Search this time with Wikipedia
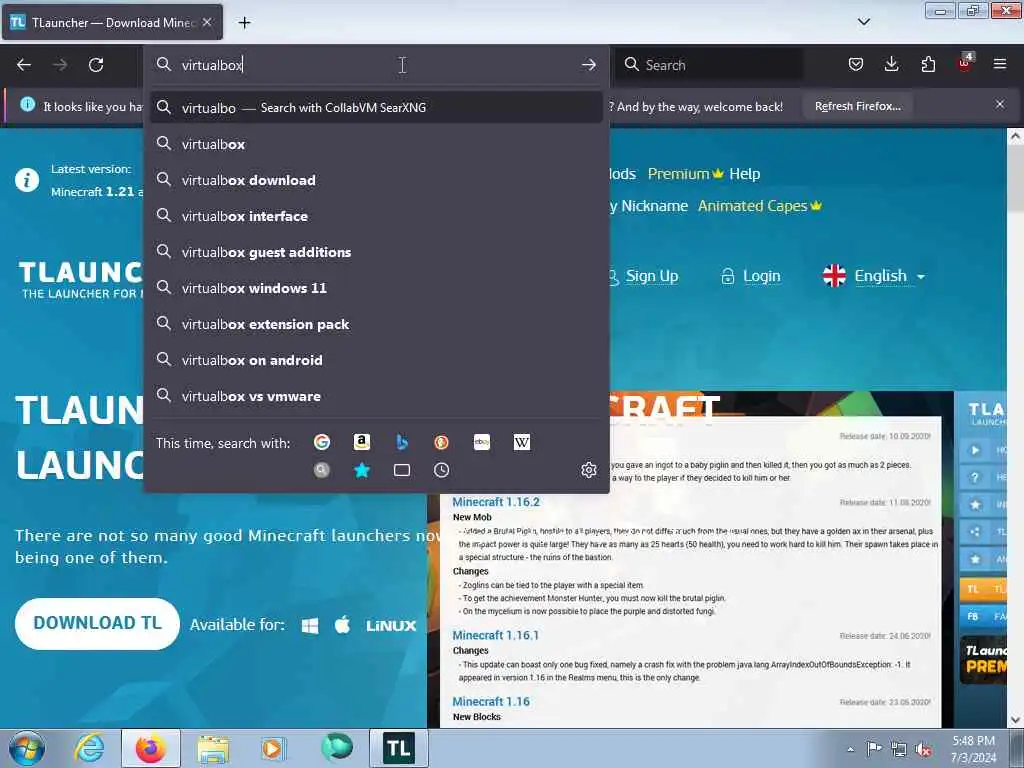Image resolution: width=1024 pixels, height=768 pixels. [522, 442]
